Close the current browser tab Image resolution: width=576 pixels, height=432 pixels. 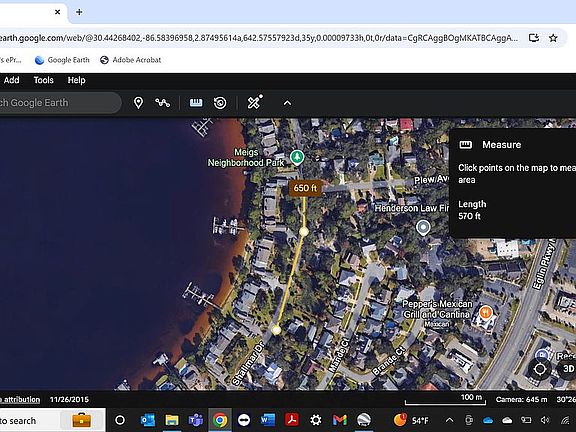58,12
